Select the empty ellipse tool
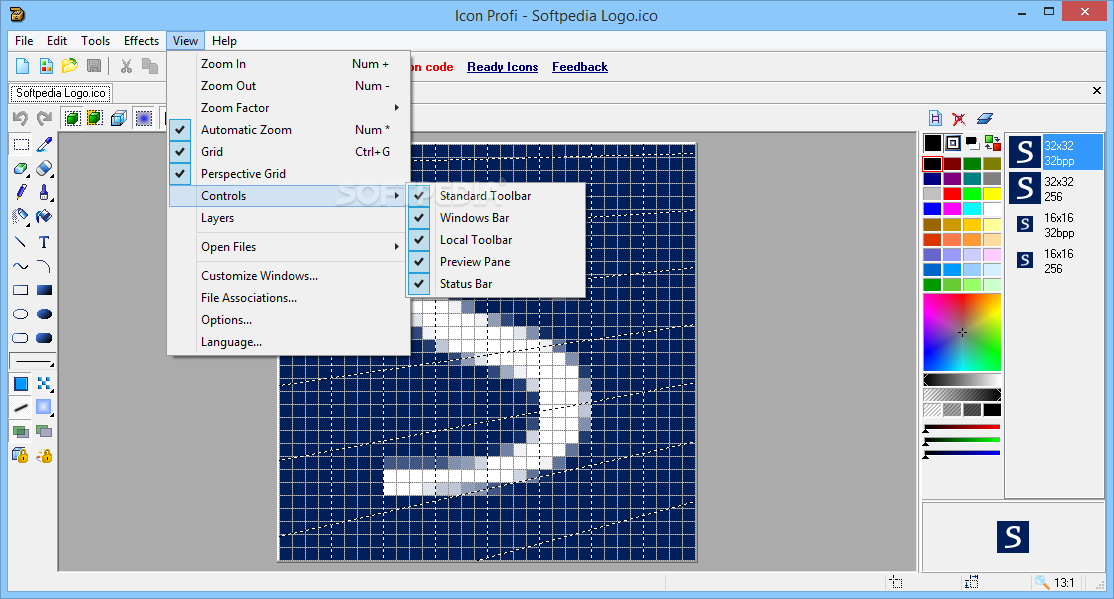The width and height of the screenshot is (1114, 599). tap(21, 314)
